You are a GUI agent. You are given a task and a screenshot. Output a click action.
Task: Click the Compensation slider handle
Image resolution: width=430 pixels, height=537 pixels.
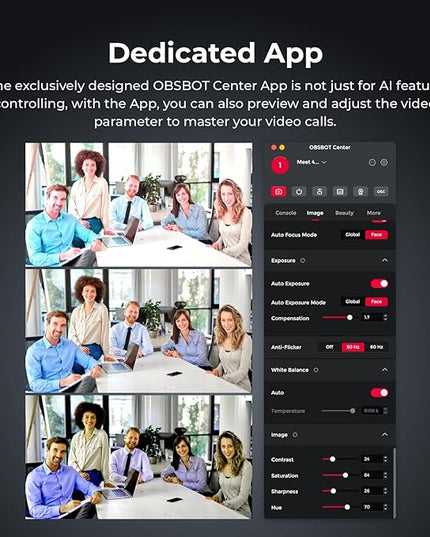point(350,317)
